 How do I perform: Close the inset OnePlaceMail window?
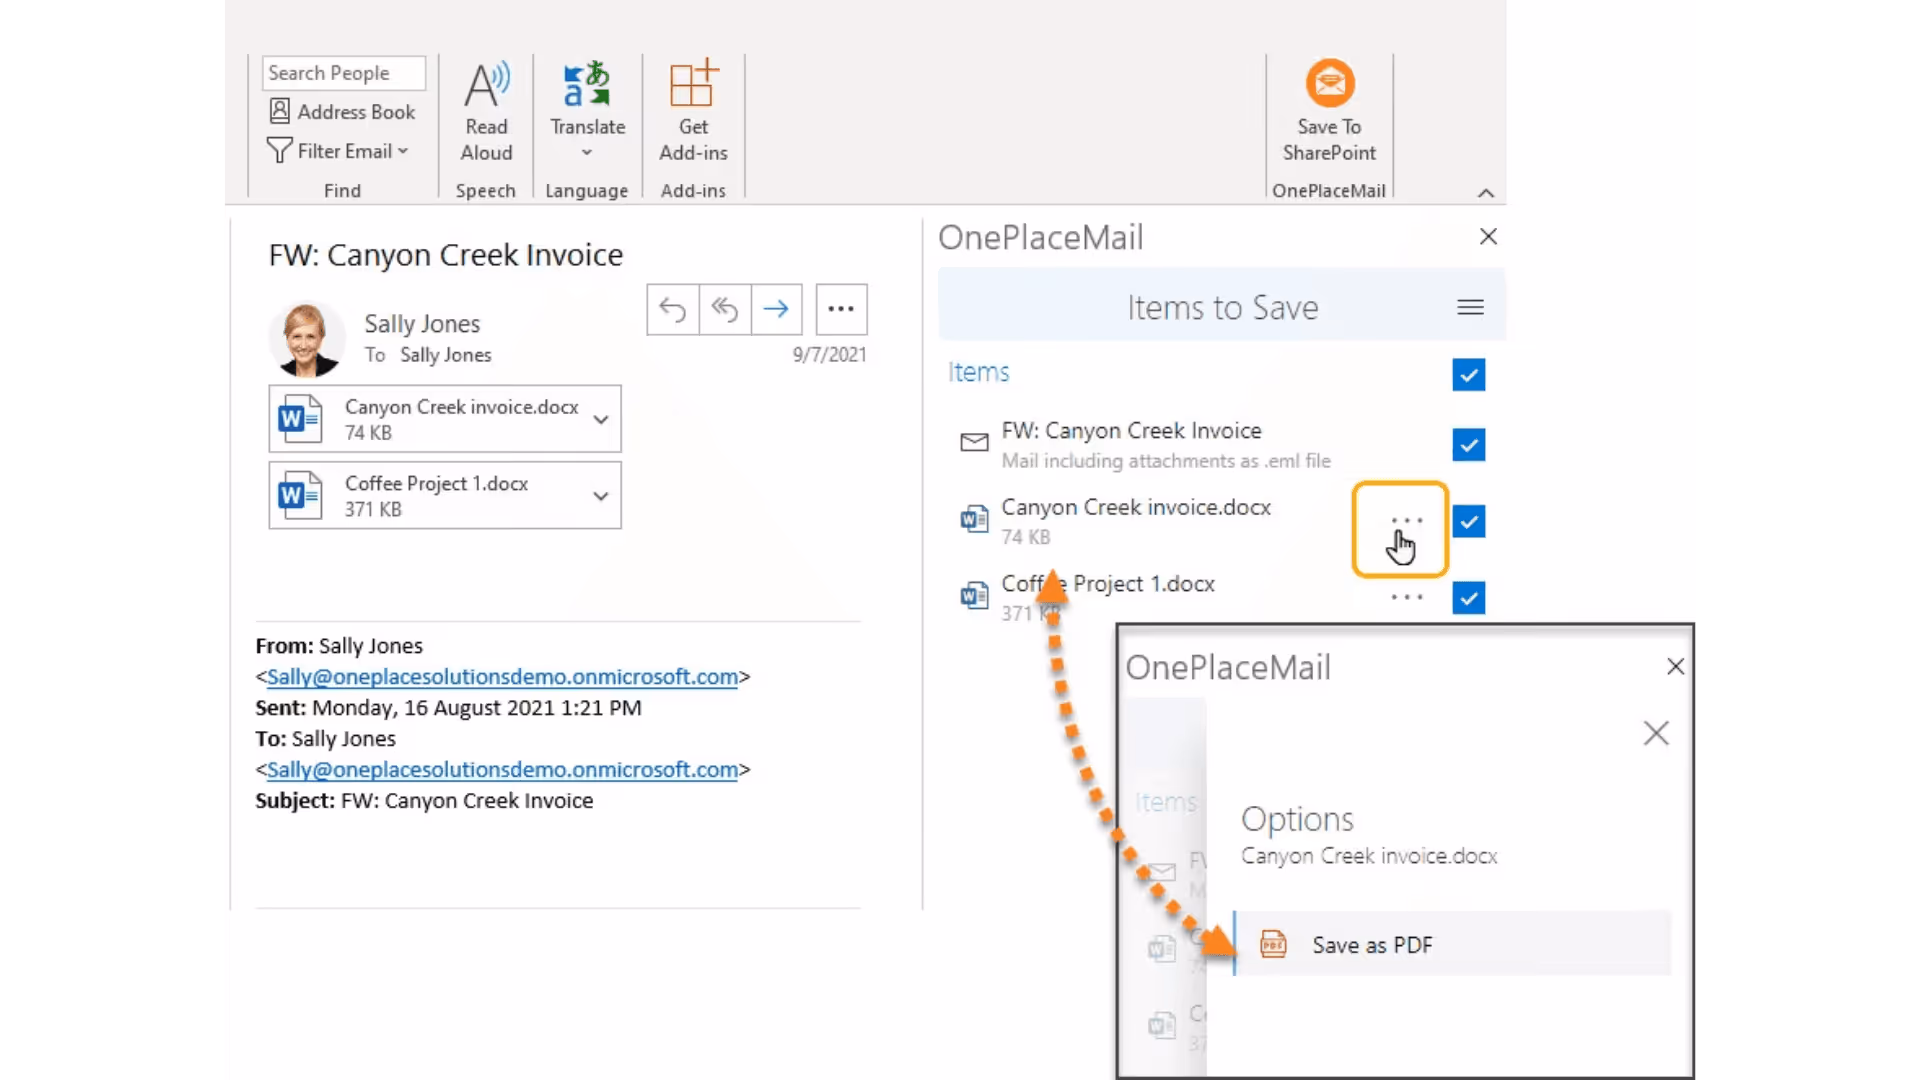point(1676,667)
